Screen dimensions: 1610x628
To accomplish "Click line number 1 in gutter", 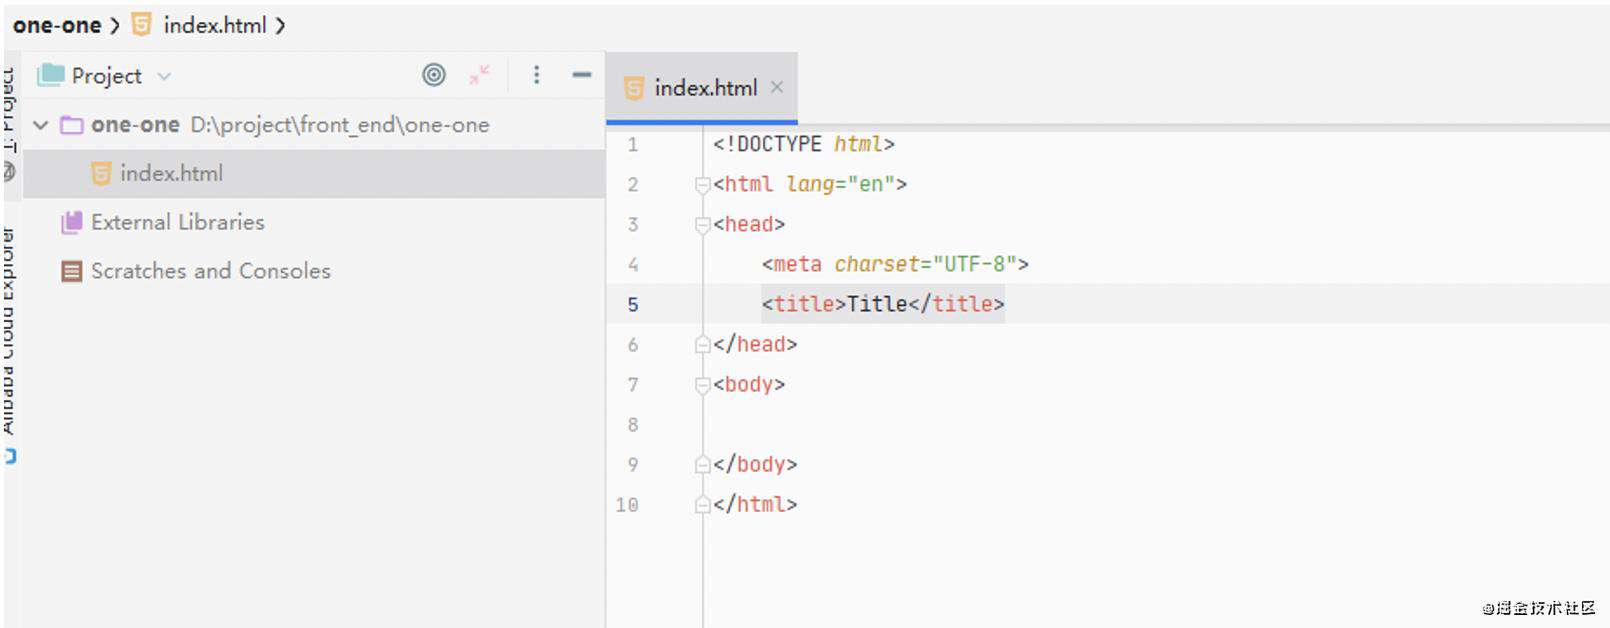I will (x=633, y=145).
